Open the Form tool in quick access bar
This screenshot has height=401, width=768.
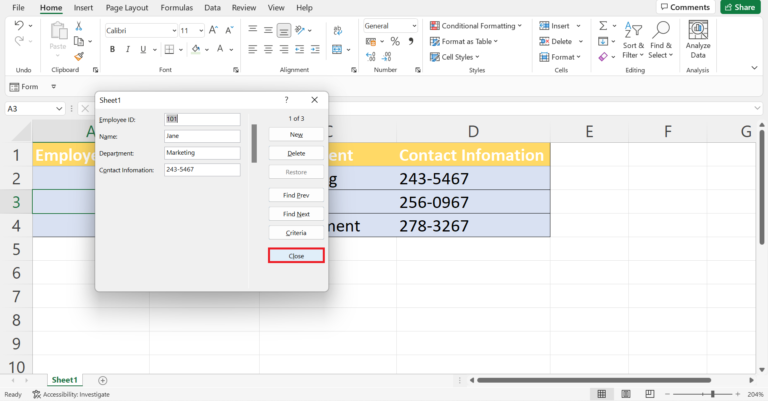pos(23,87)
